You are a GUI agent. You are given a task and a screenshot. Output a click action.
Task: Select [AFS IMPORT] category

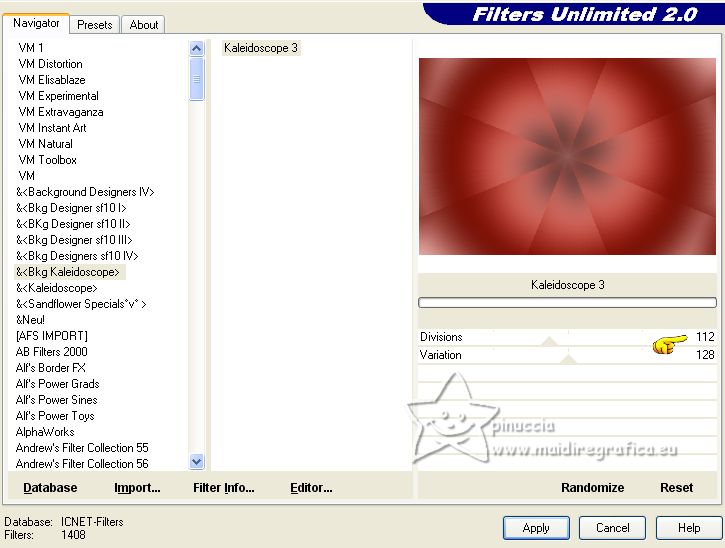51,336
